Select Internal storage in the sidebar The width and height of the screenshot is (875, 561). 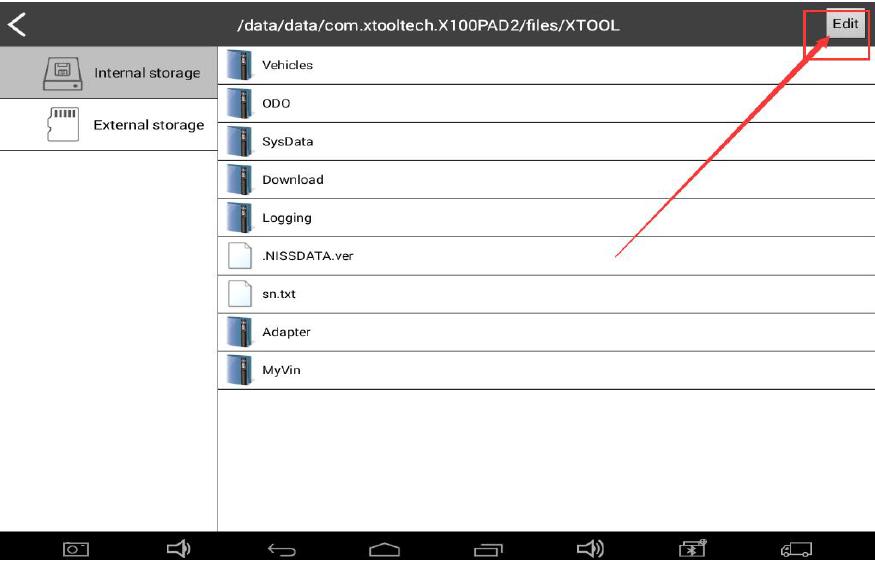[x=109, y=73]
